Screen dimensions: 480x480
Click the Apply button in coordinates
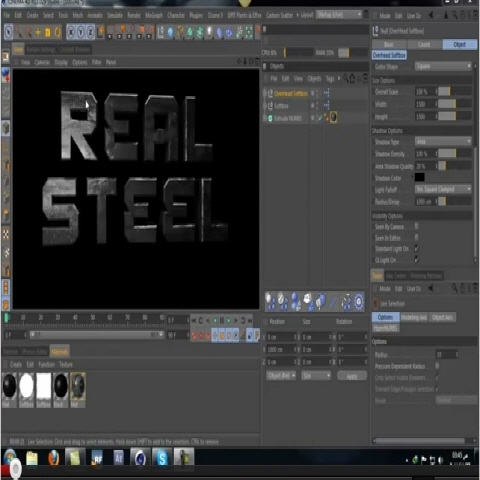click(x=352, y=376)
